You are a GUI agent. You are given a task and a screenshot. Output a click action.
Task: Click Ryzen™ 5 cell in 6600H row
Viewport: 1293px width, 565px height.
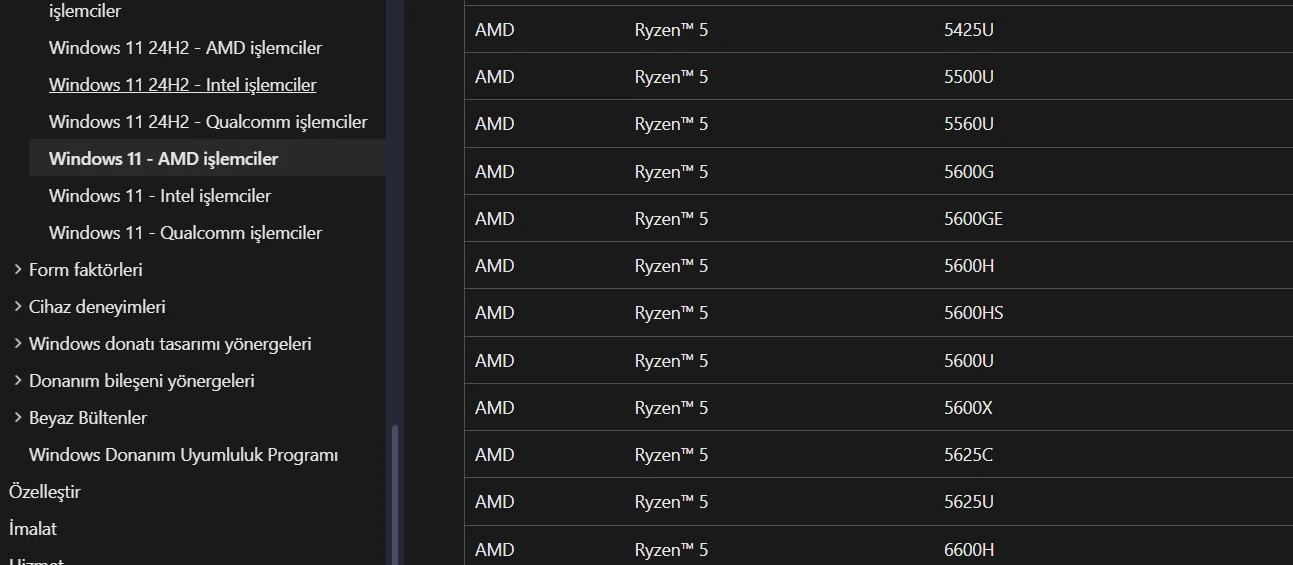pyautogui.click(x=671, y=550)
